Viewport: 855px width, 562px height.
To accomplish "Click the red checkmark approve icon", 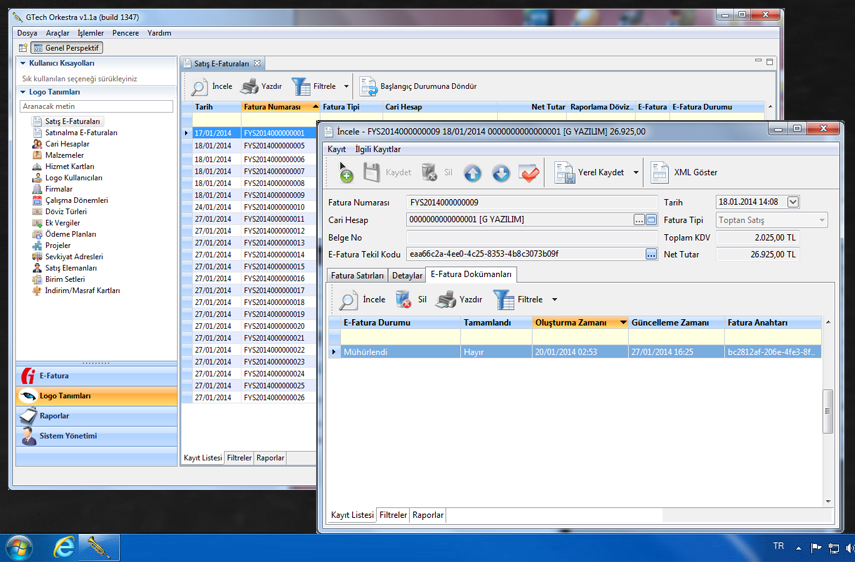I will pos(529,173).
